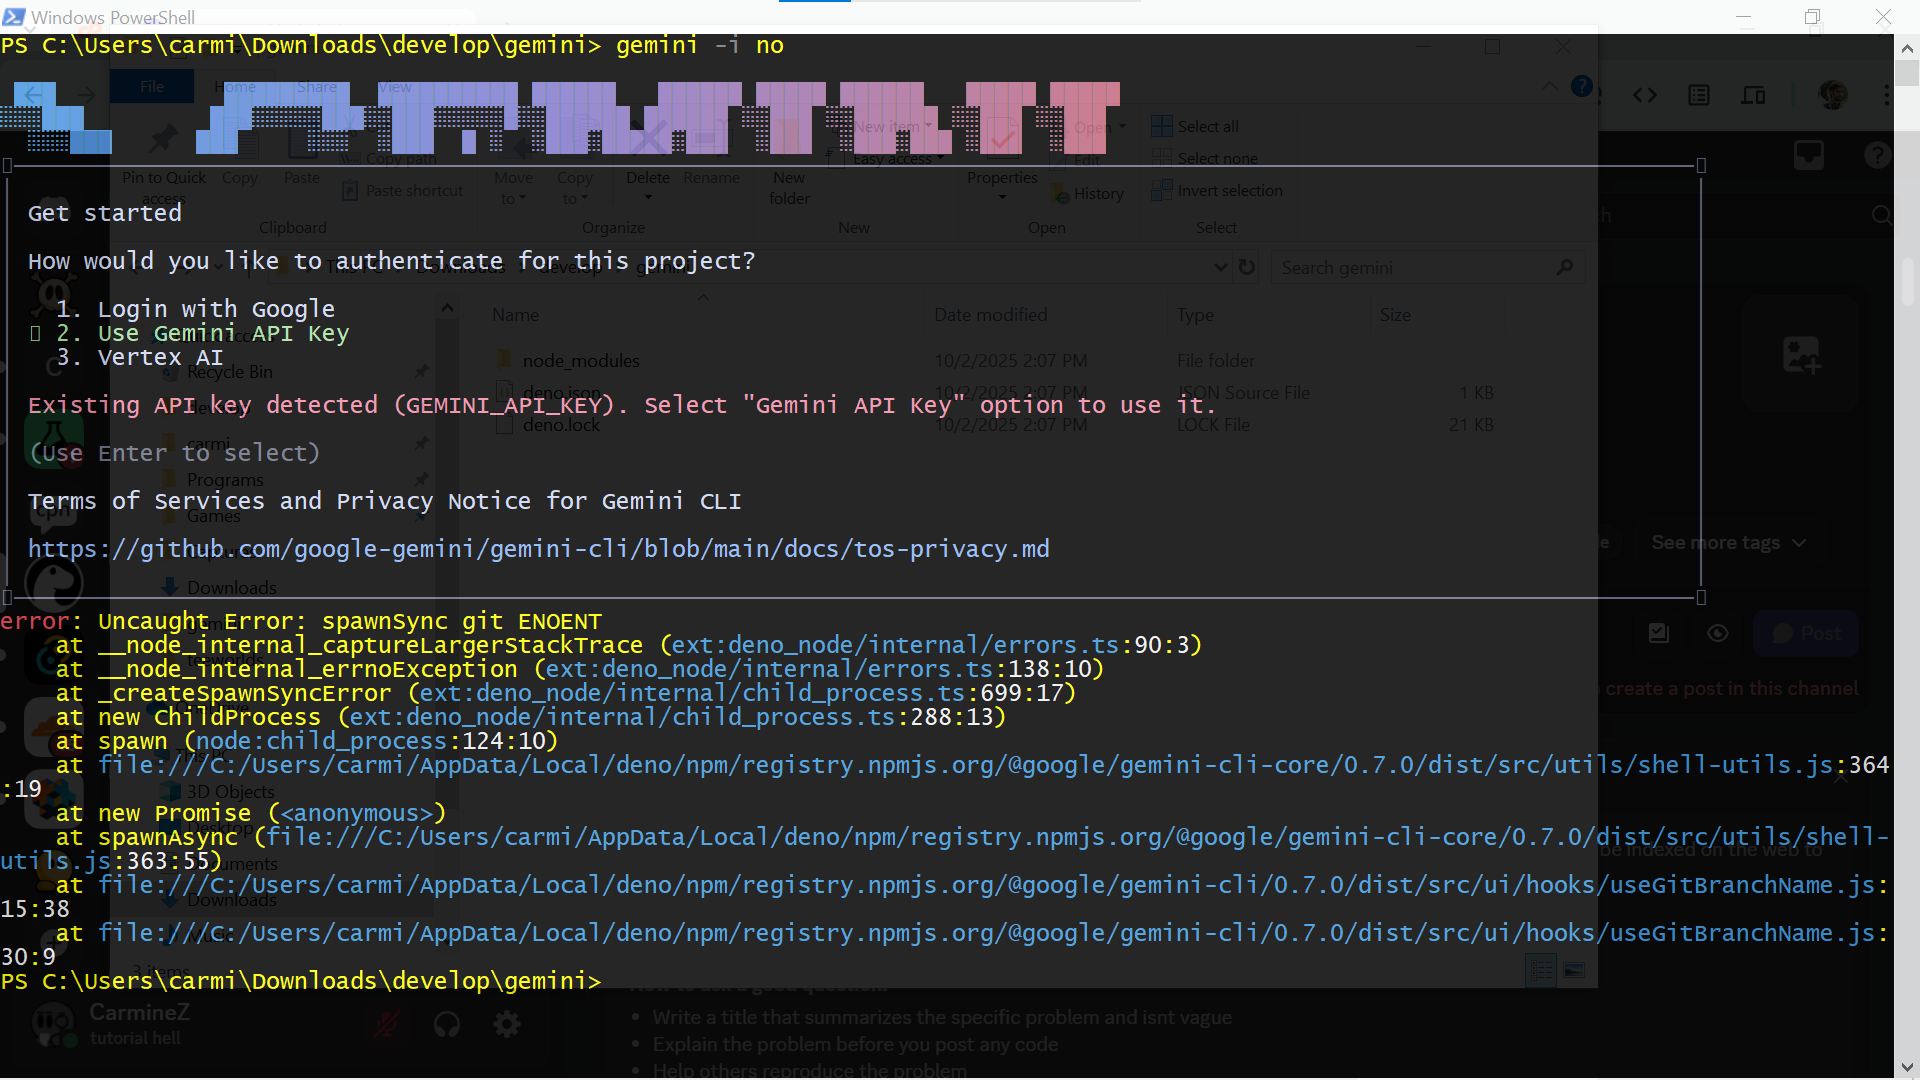
Task: Collapse the File Explorer ribbon chevron
Action: pos(1549,87)
